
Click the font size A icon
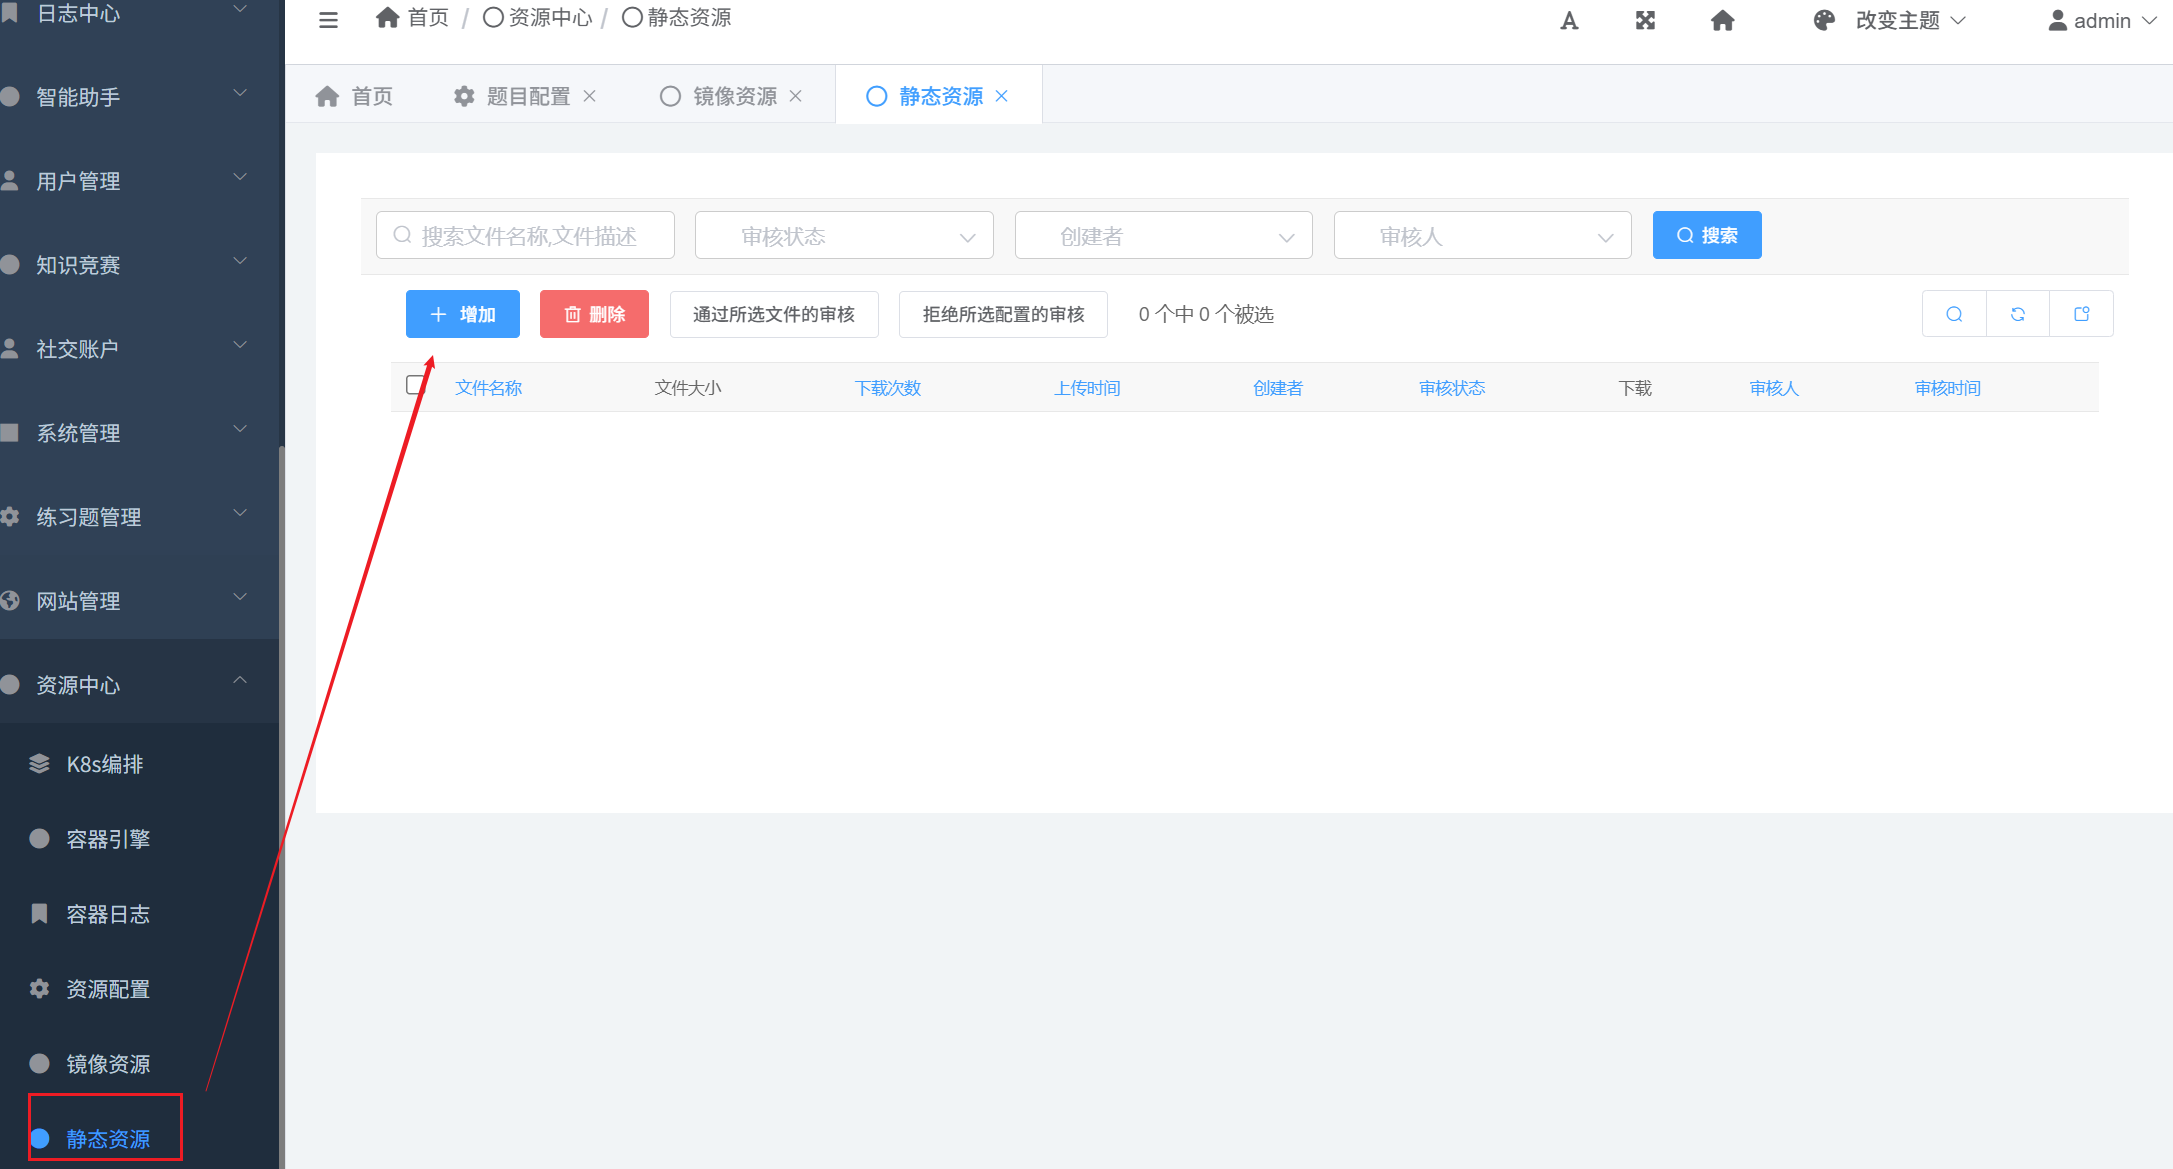click(x=1569, y=21)
